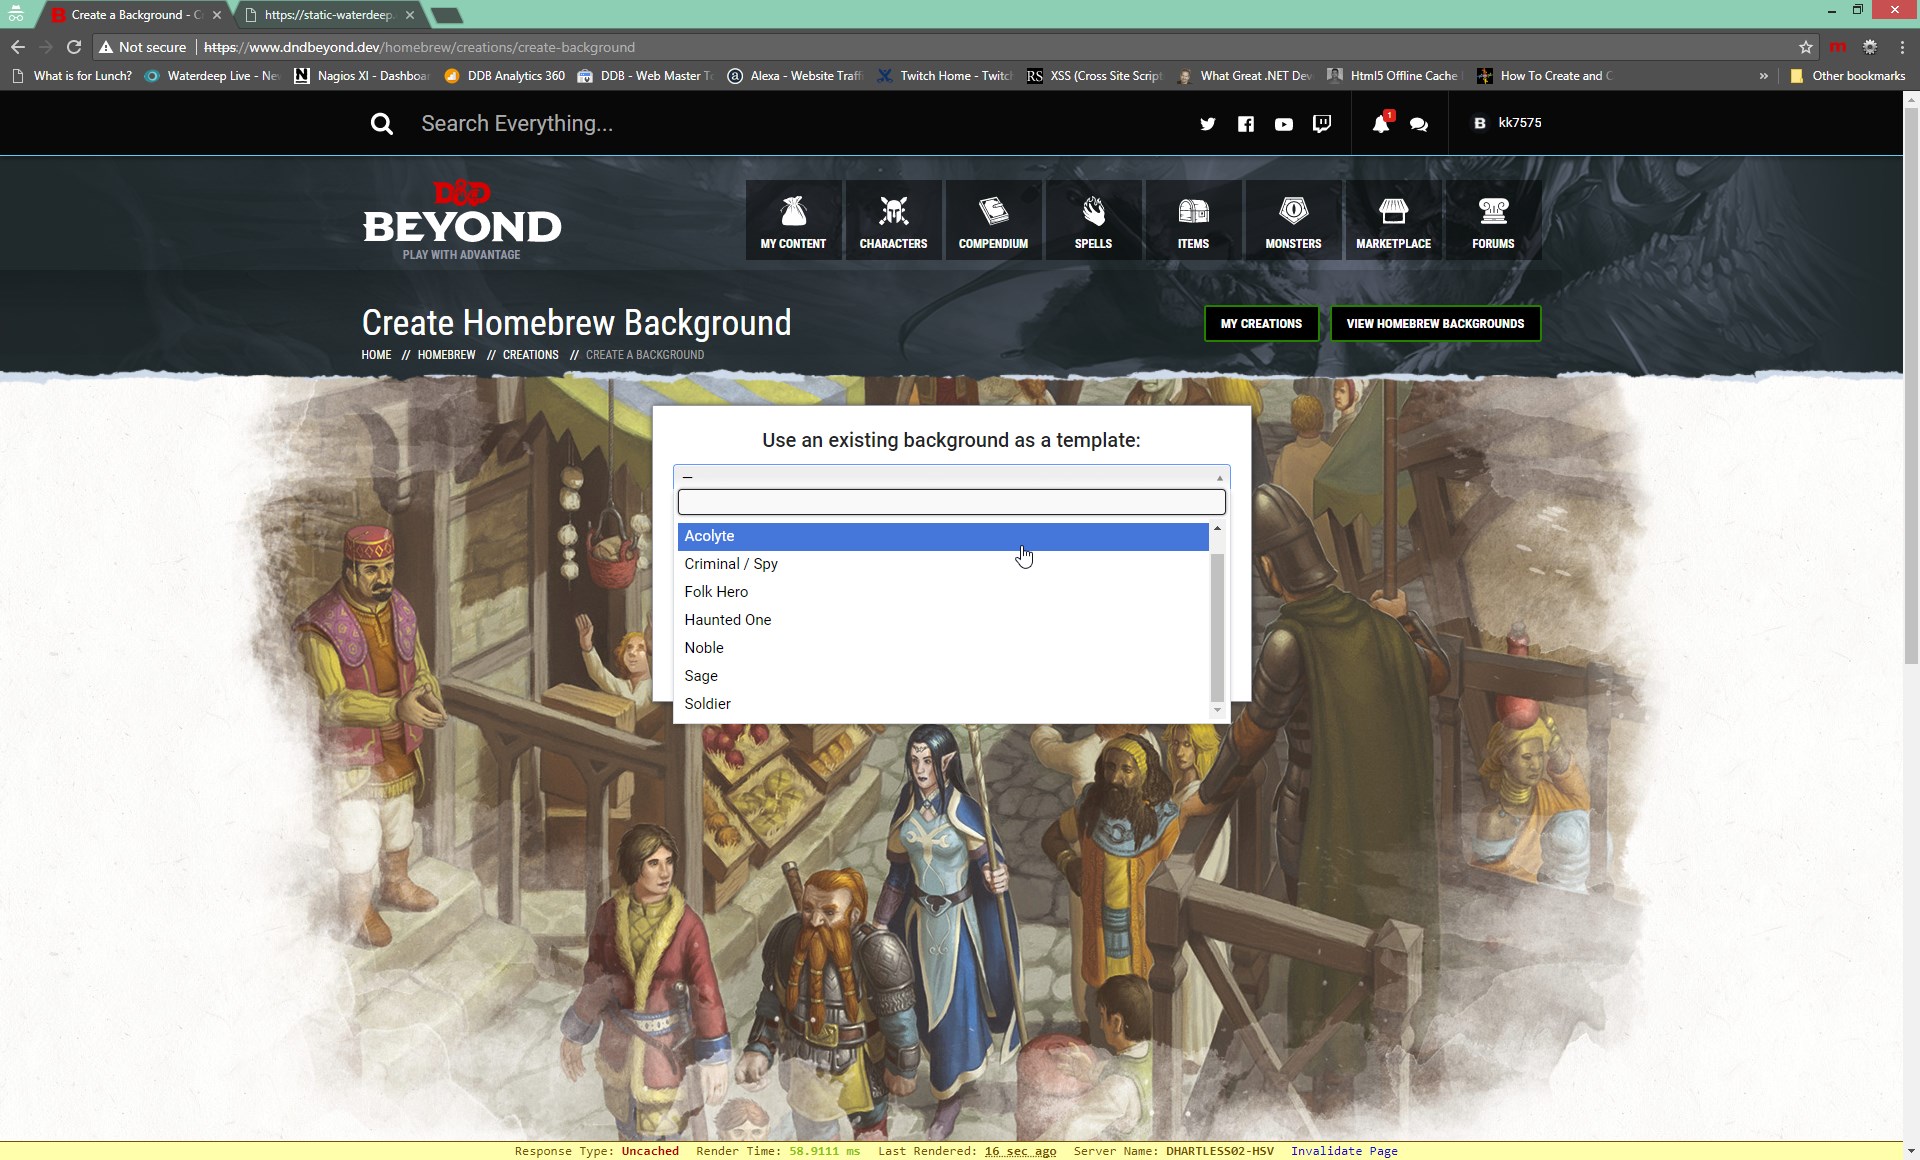
Task: Click the Search Everything field
Action: (x=517, y=124)
